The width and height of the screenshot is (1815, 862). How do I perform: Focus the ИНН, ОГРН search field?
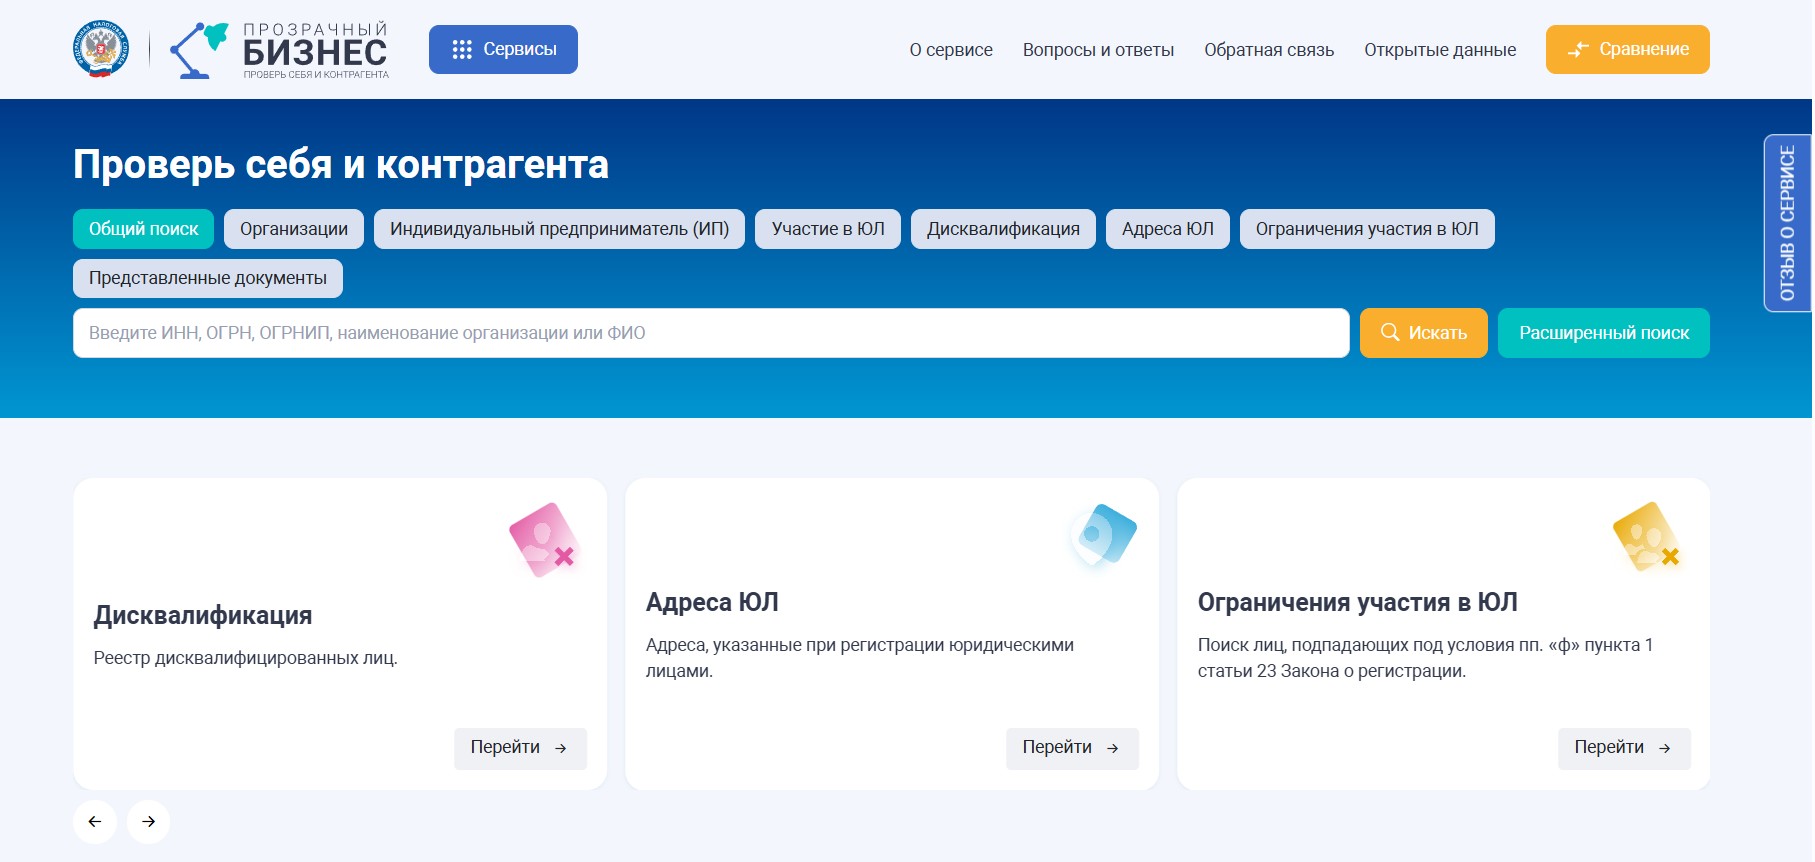coord(711,333)
